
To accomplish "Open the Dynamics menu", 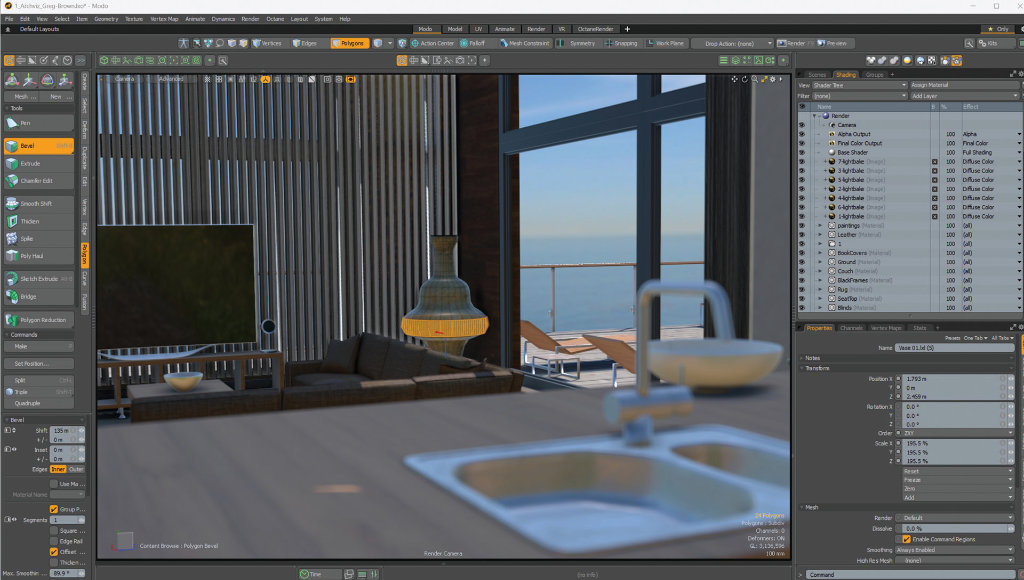I will point(223,19).
